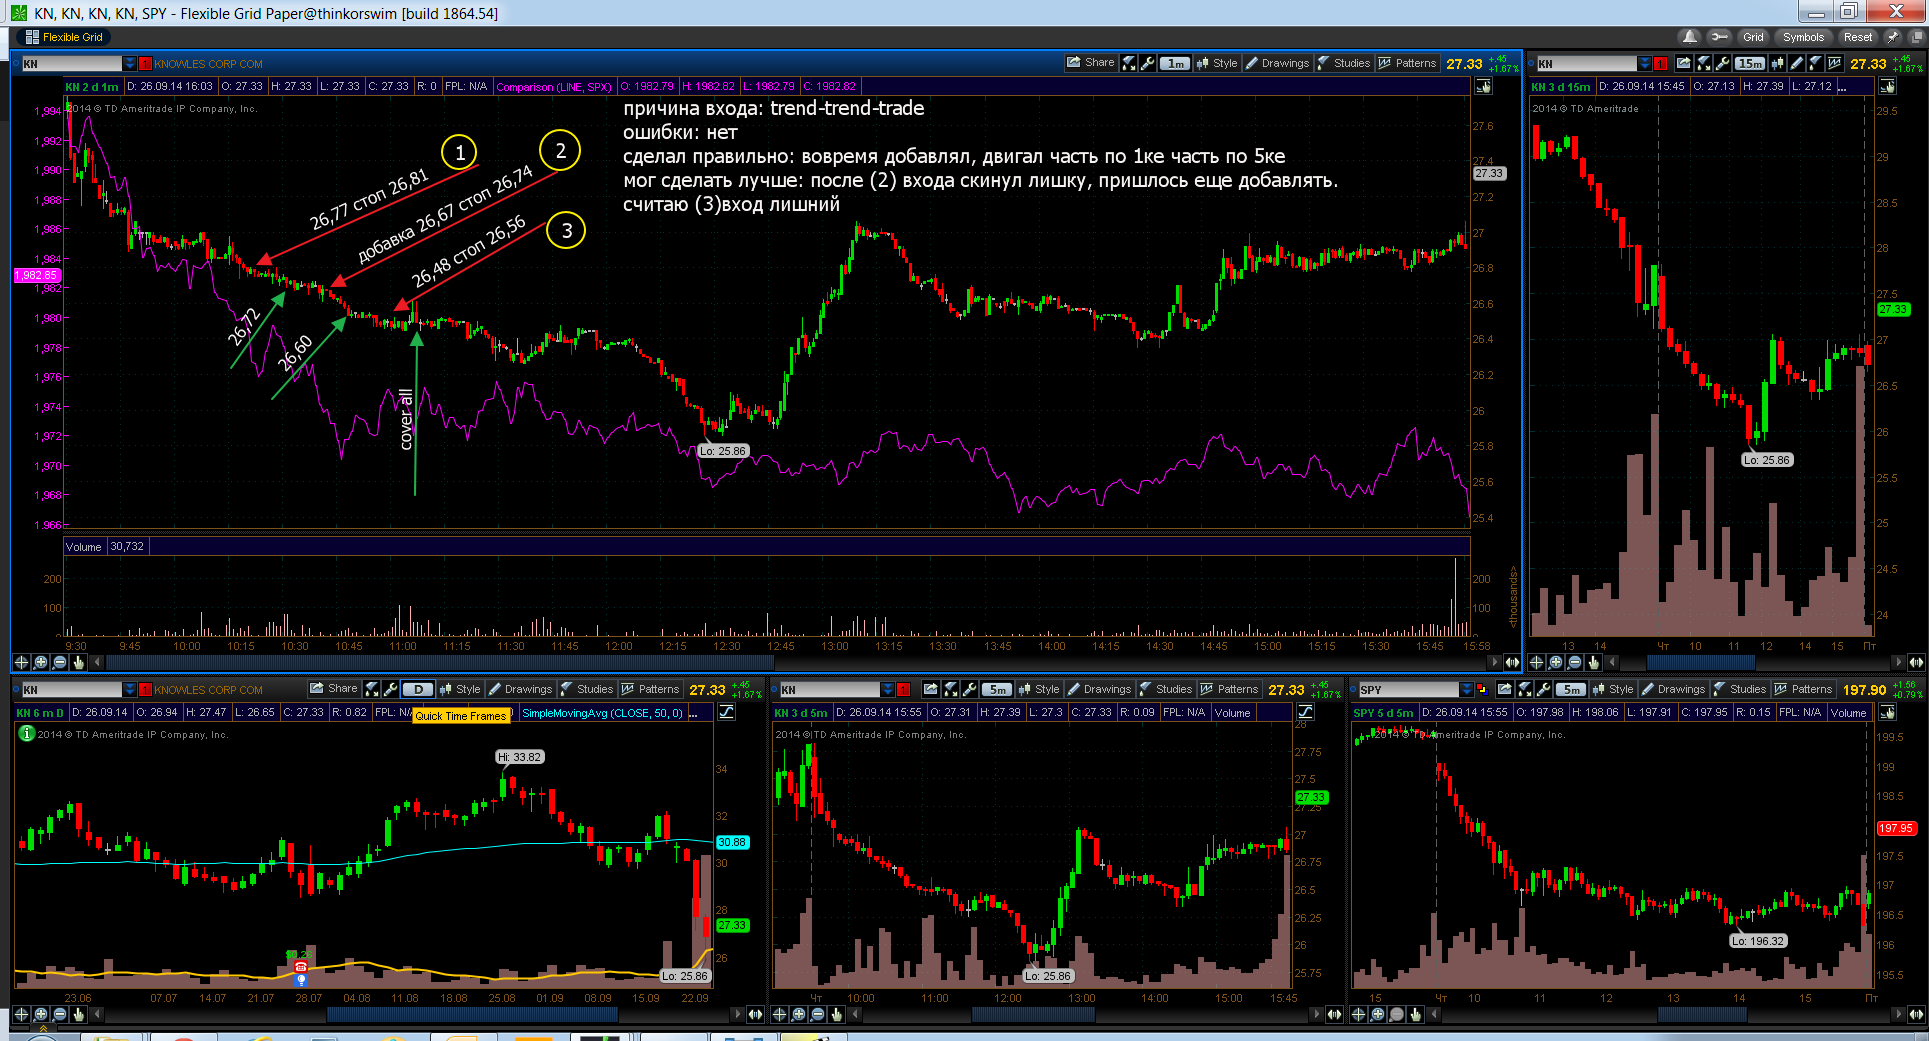
Task: Open Style menu on KN 1m chart
Action: tap(1217, 63)
